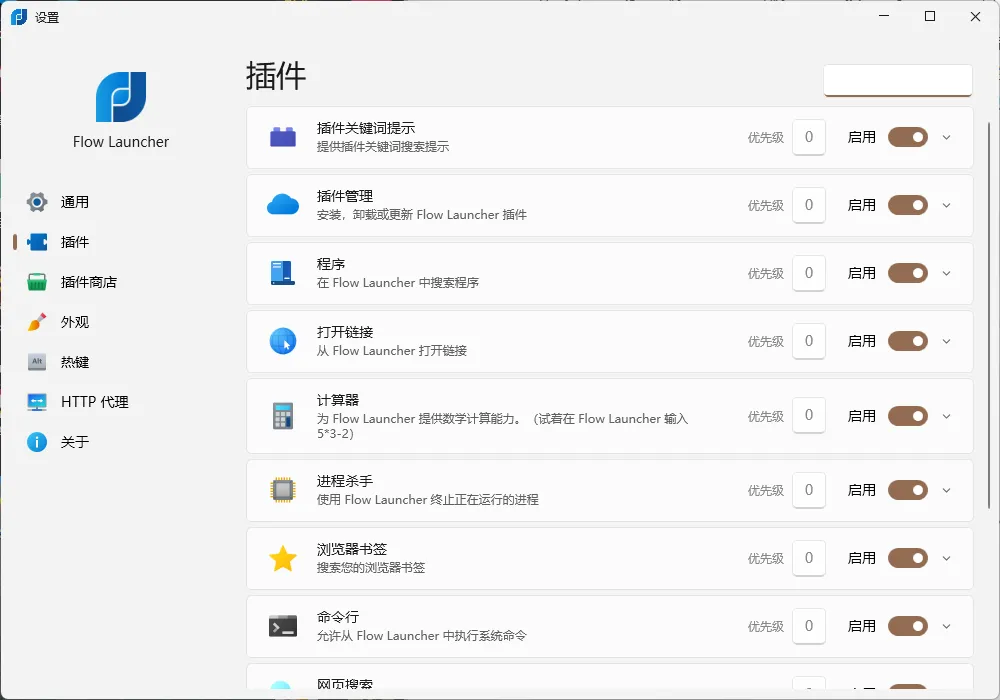Click the 计算器 calculator icon

283,415
